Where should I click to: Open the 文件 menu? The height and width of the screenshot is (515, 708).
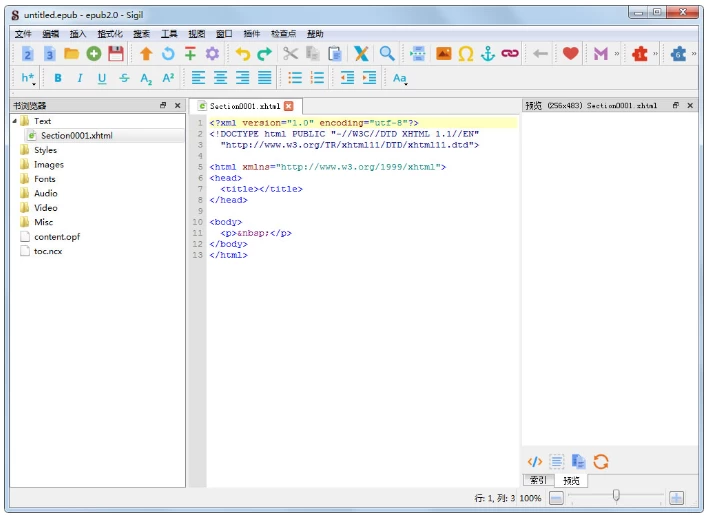23,34
